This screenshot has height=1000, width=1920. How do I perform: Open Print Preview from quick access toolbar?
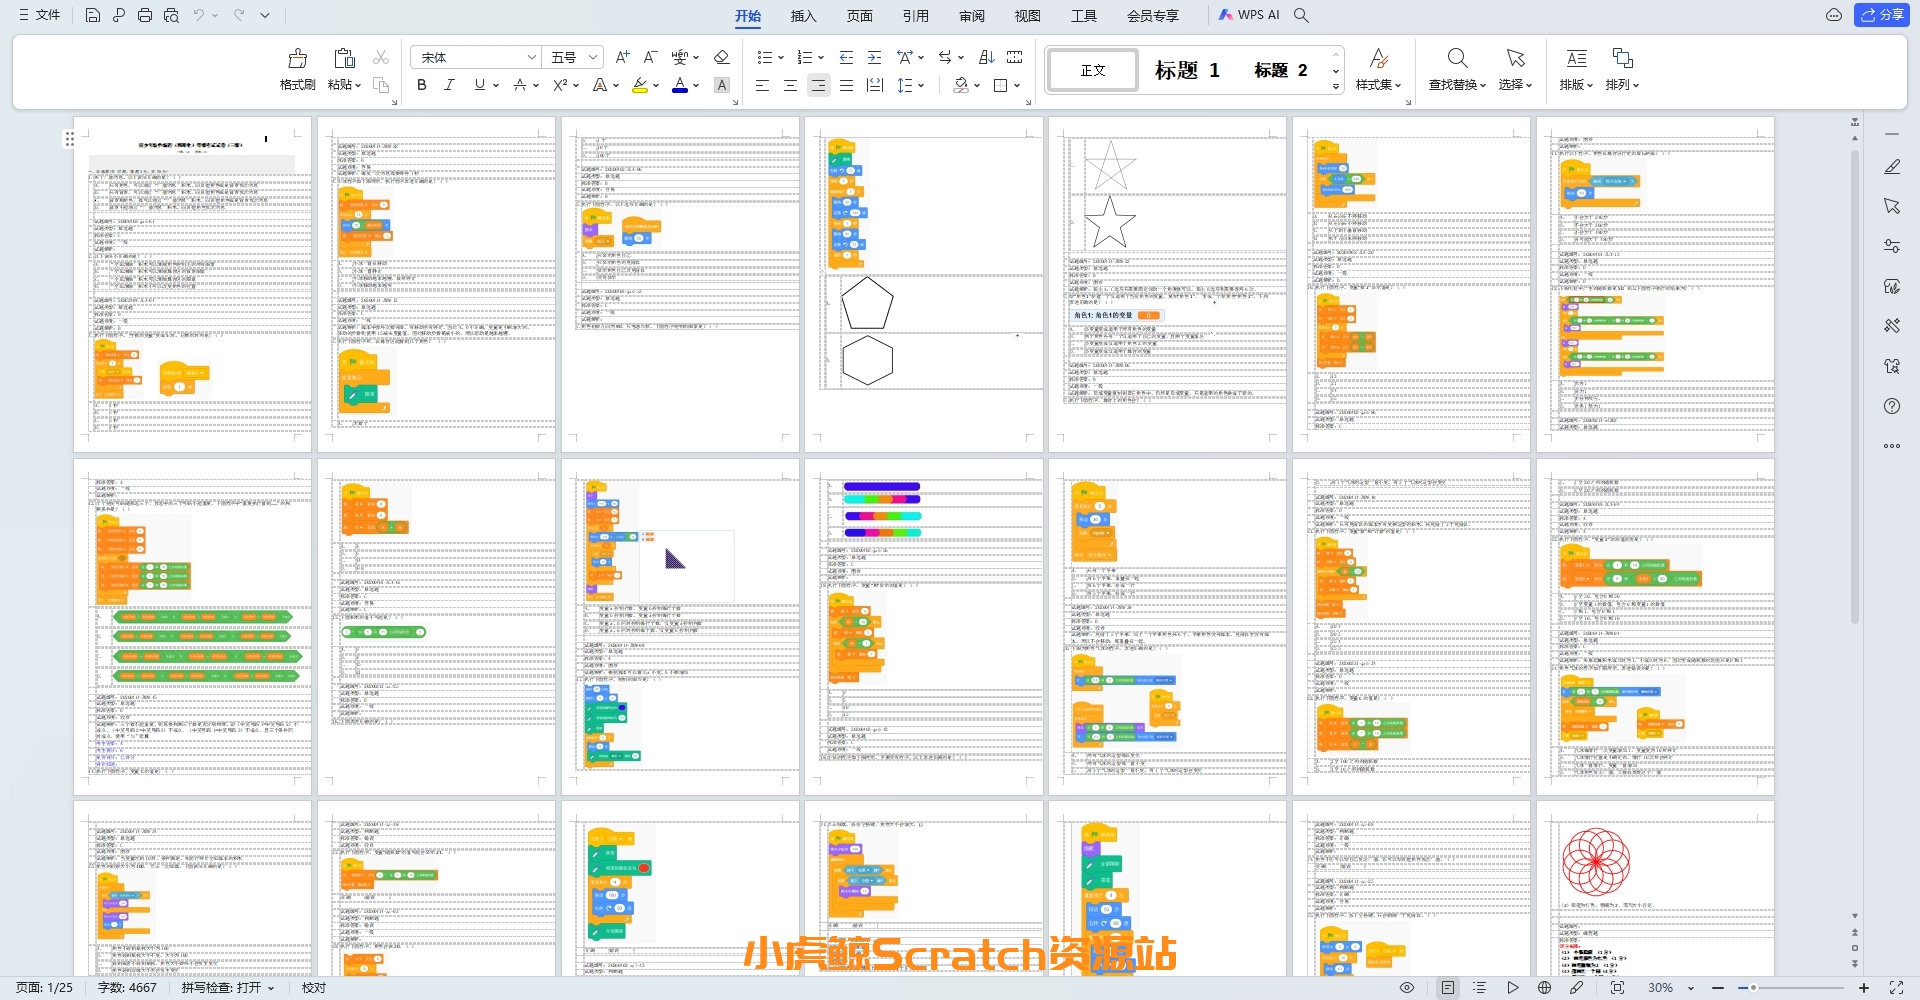[171, 15]
